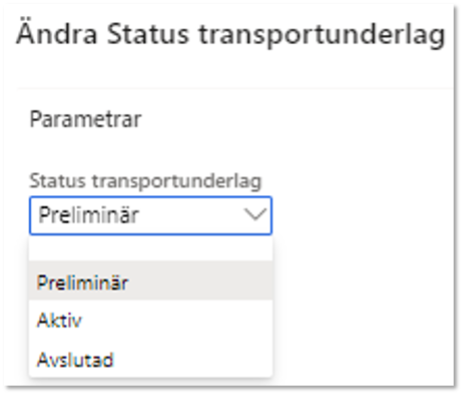Click the word Aktiv in the list

tap(59, 320)
